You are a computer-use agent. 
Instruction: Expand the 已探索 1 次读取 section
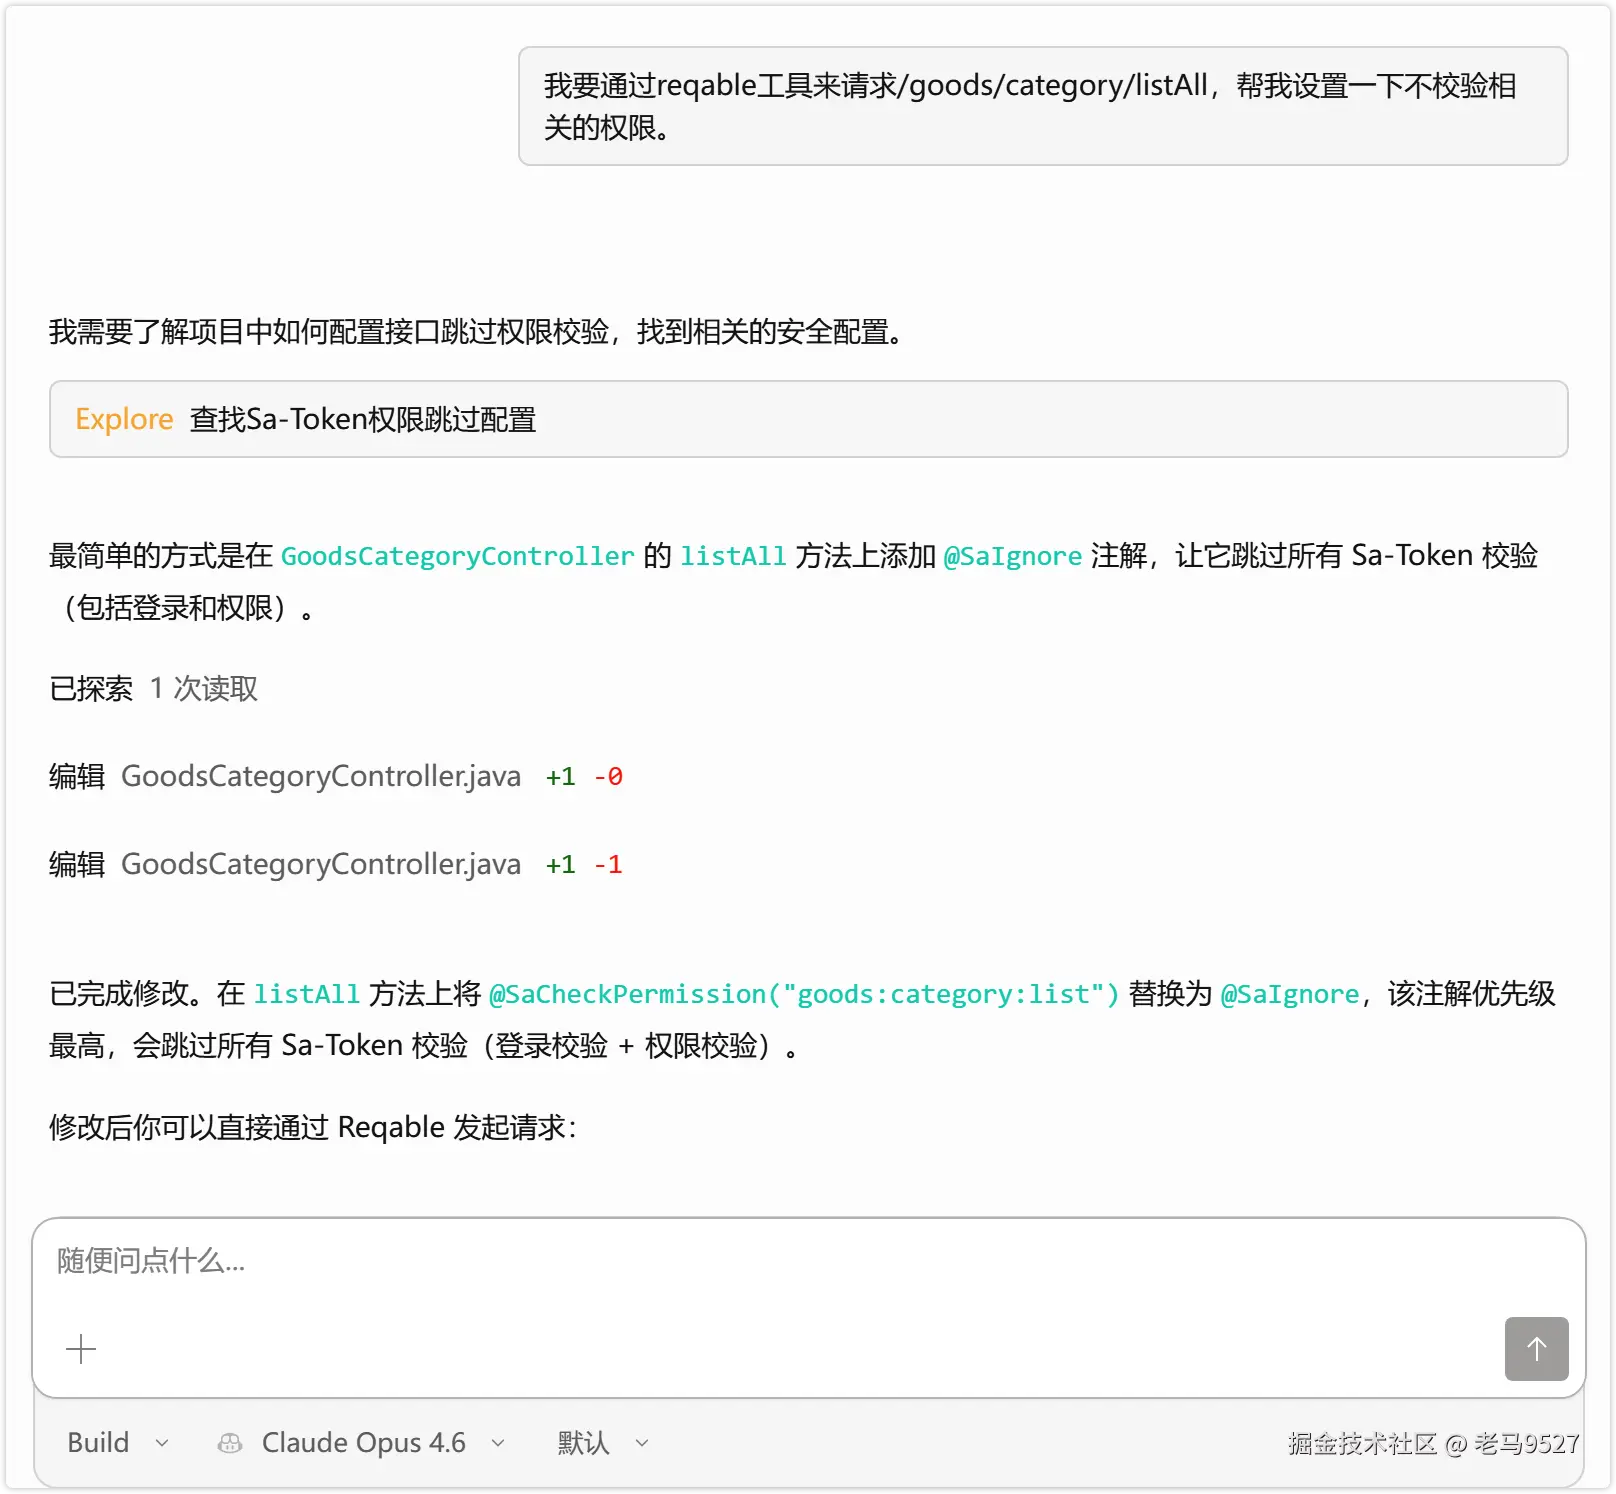pyautogui.click(x=153, y=688)
